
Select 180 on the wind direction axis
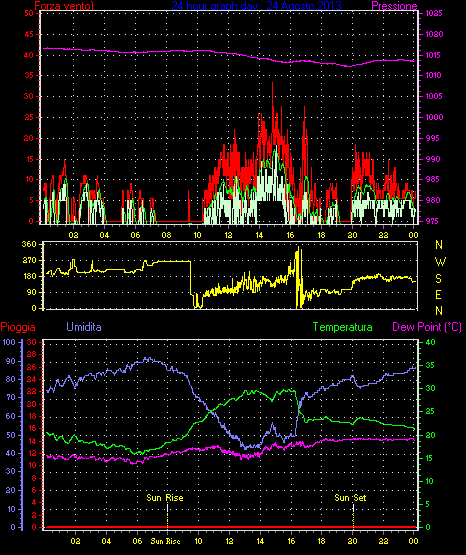29,276
